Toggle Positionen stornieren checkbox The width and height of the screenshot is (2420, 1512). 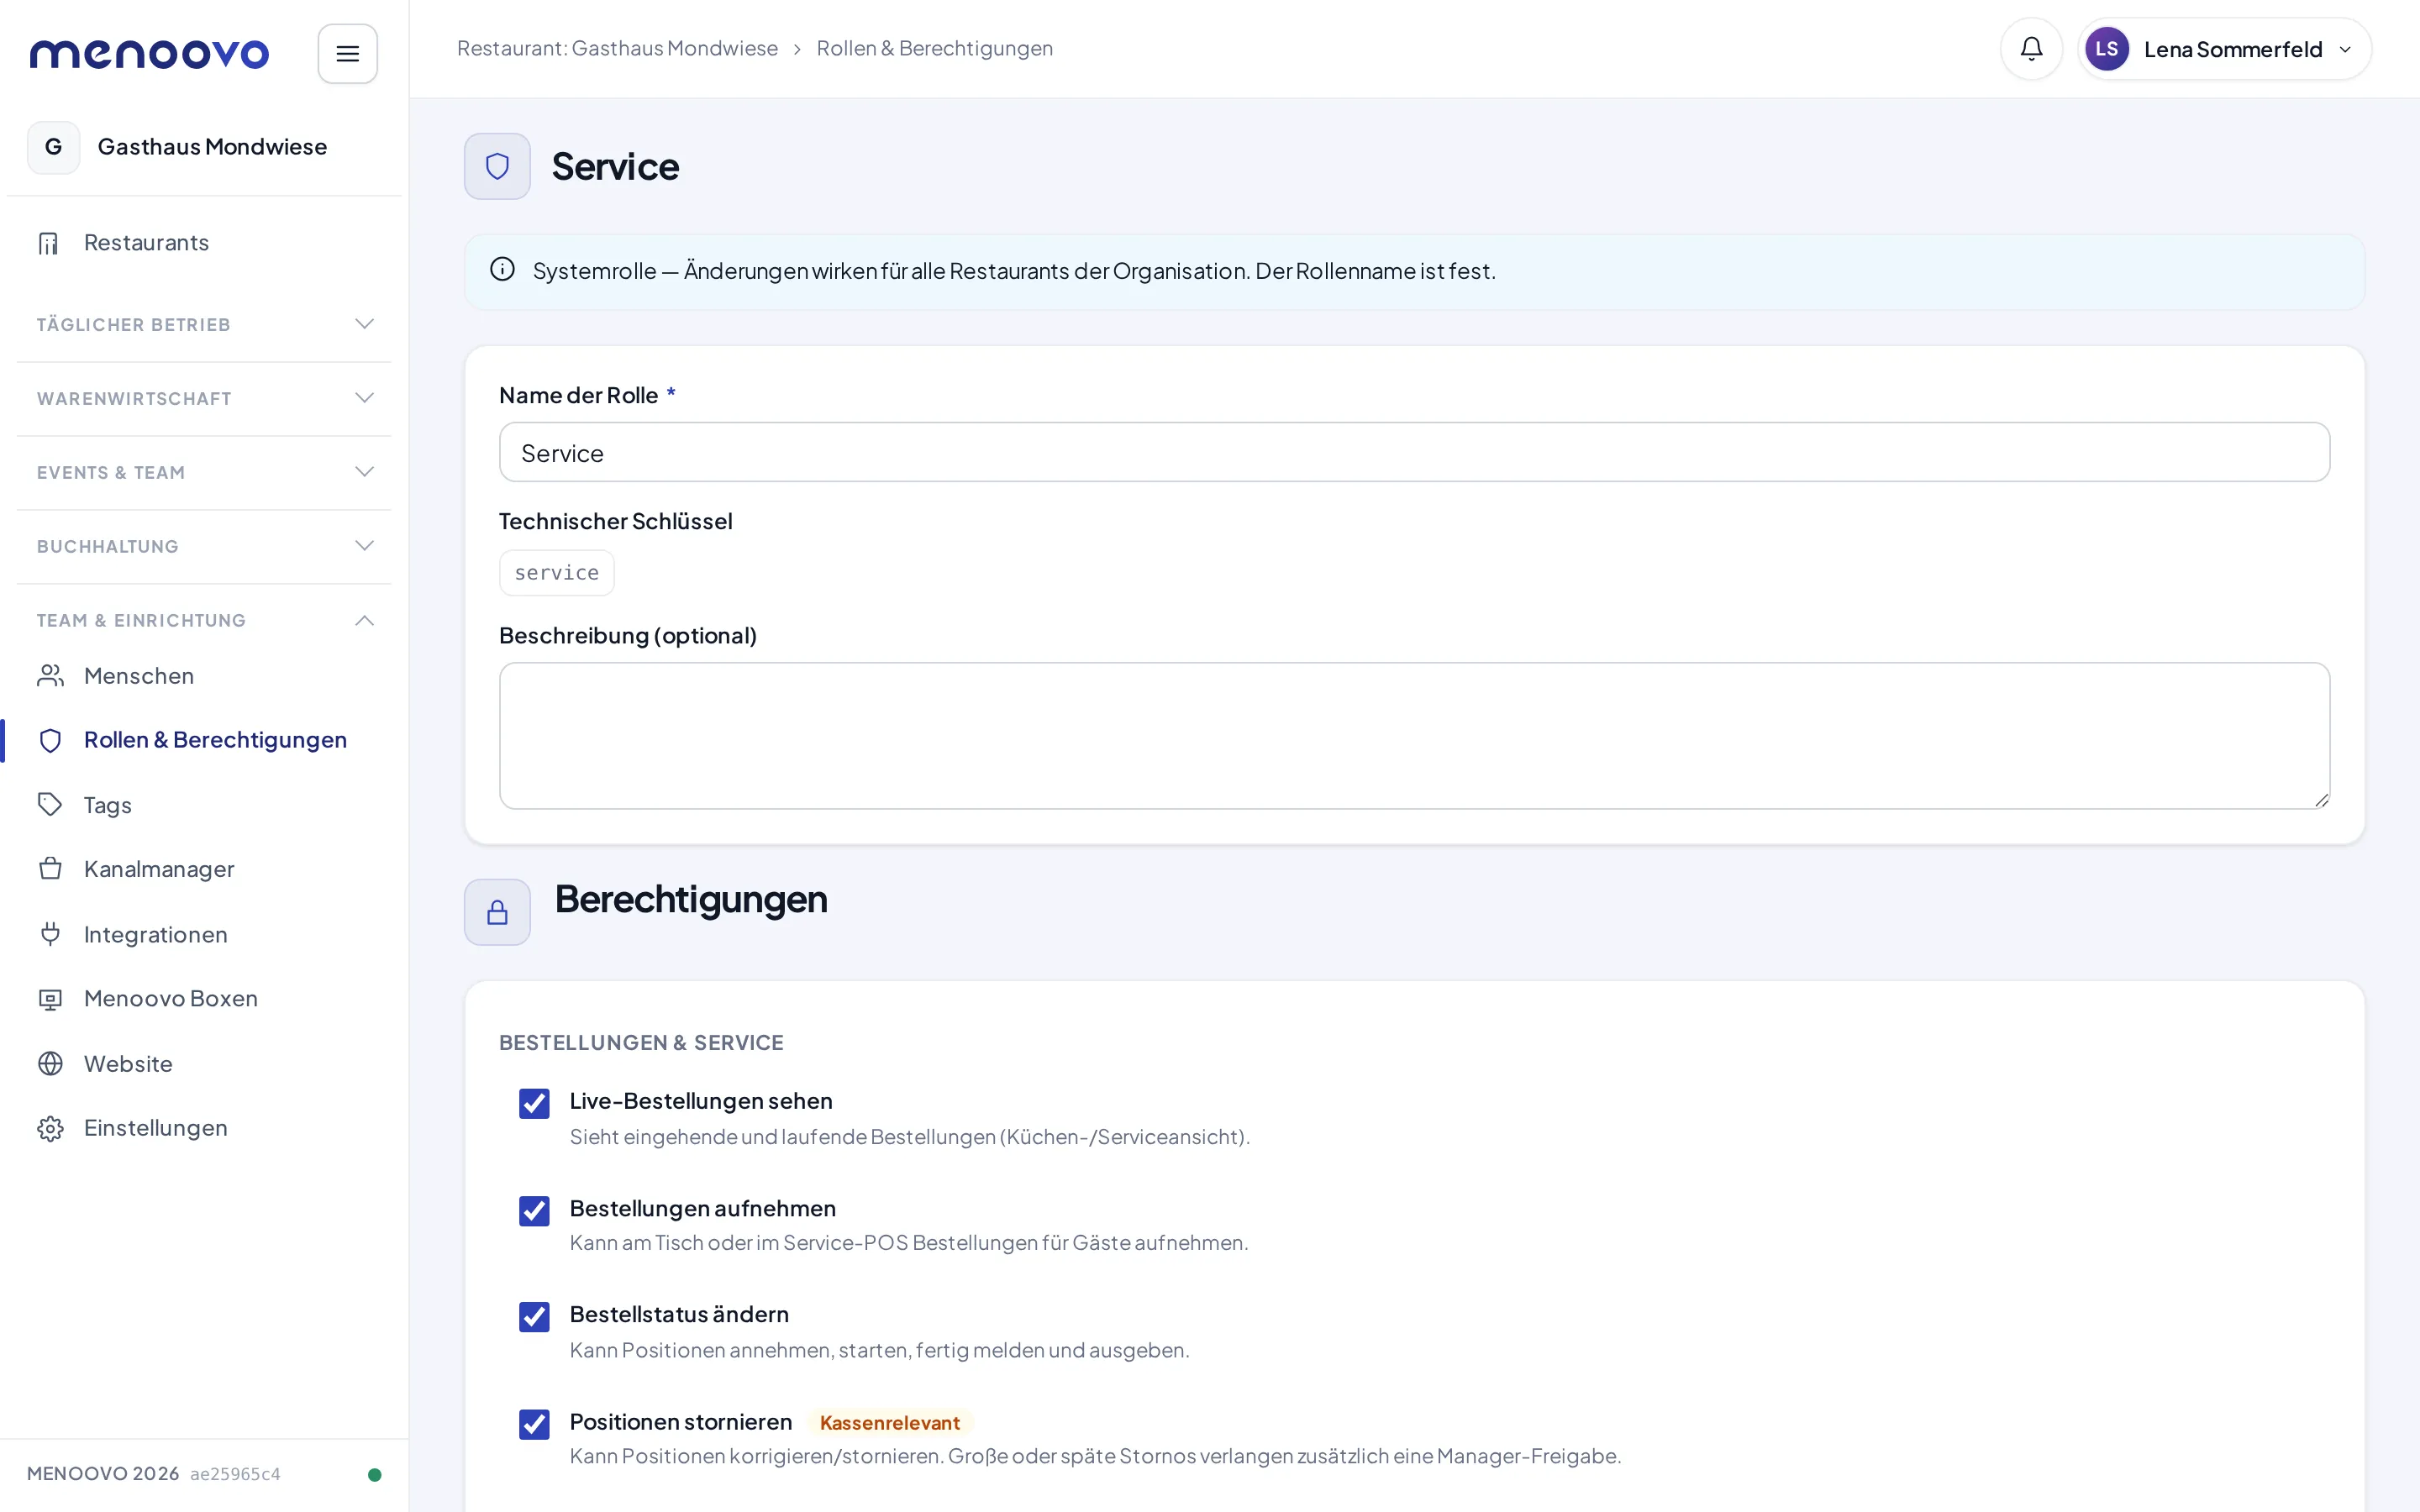click(534, 1424)
